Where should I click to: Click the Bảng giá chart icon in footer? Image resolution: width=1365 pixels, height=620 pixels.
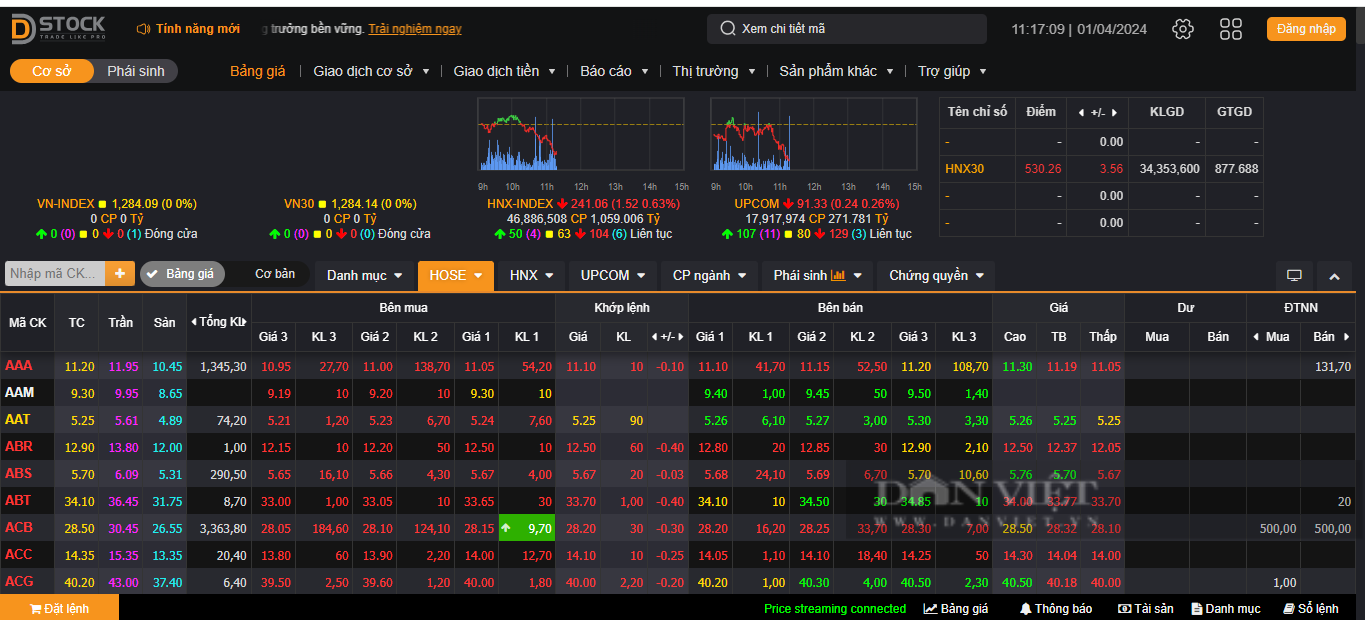[x=930, y=608]
